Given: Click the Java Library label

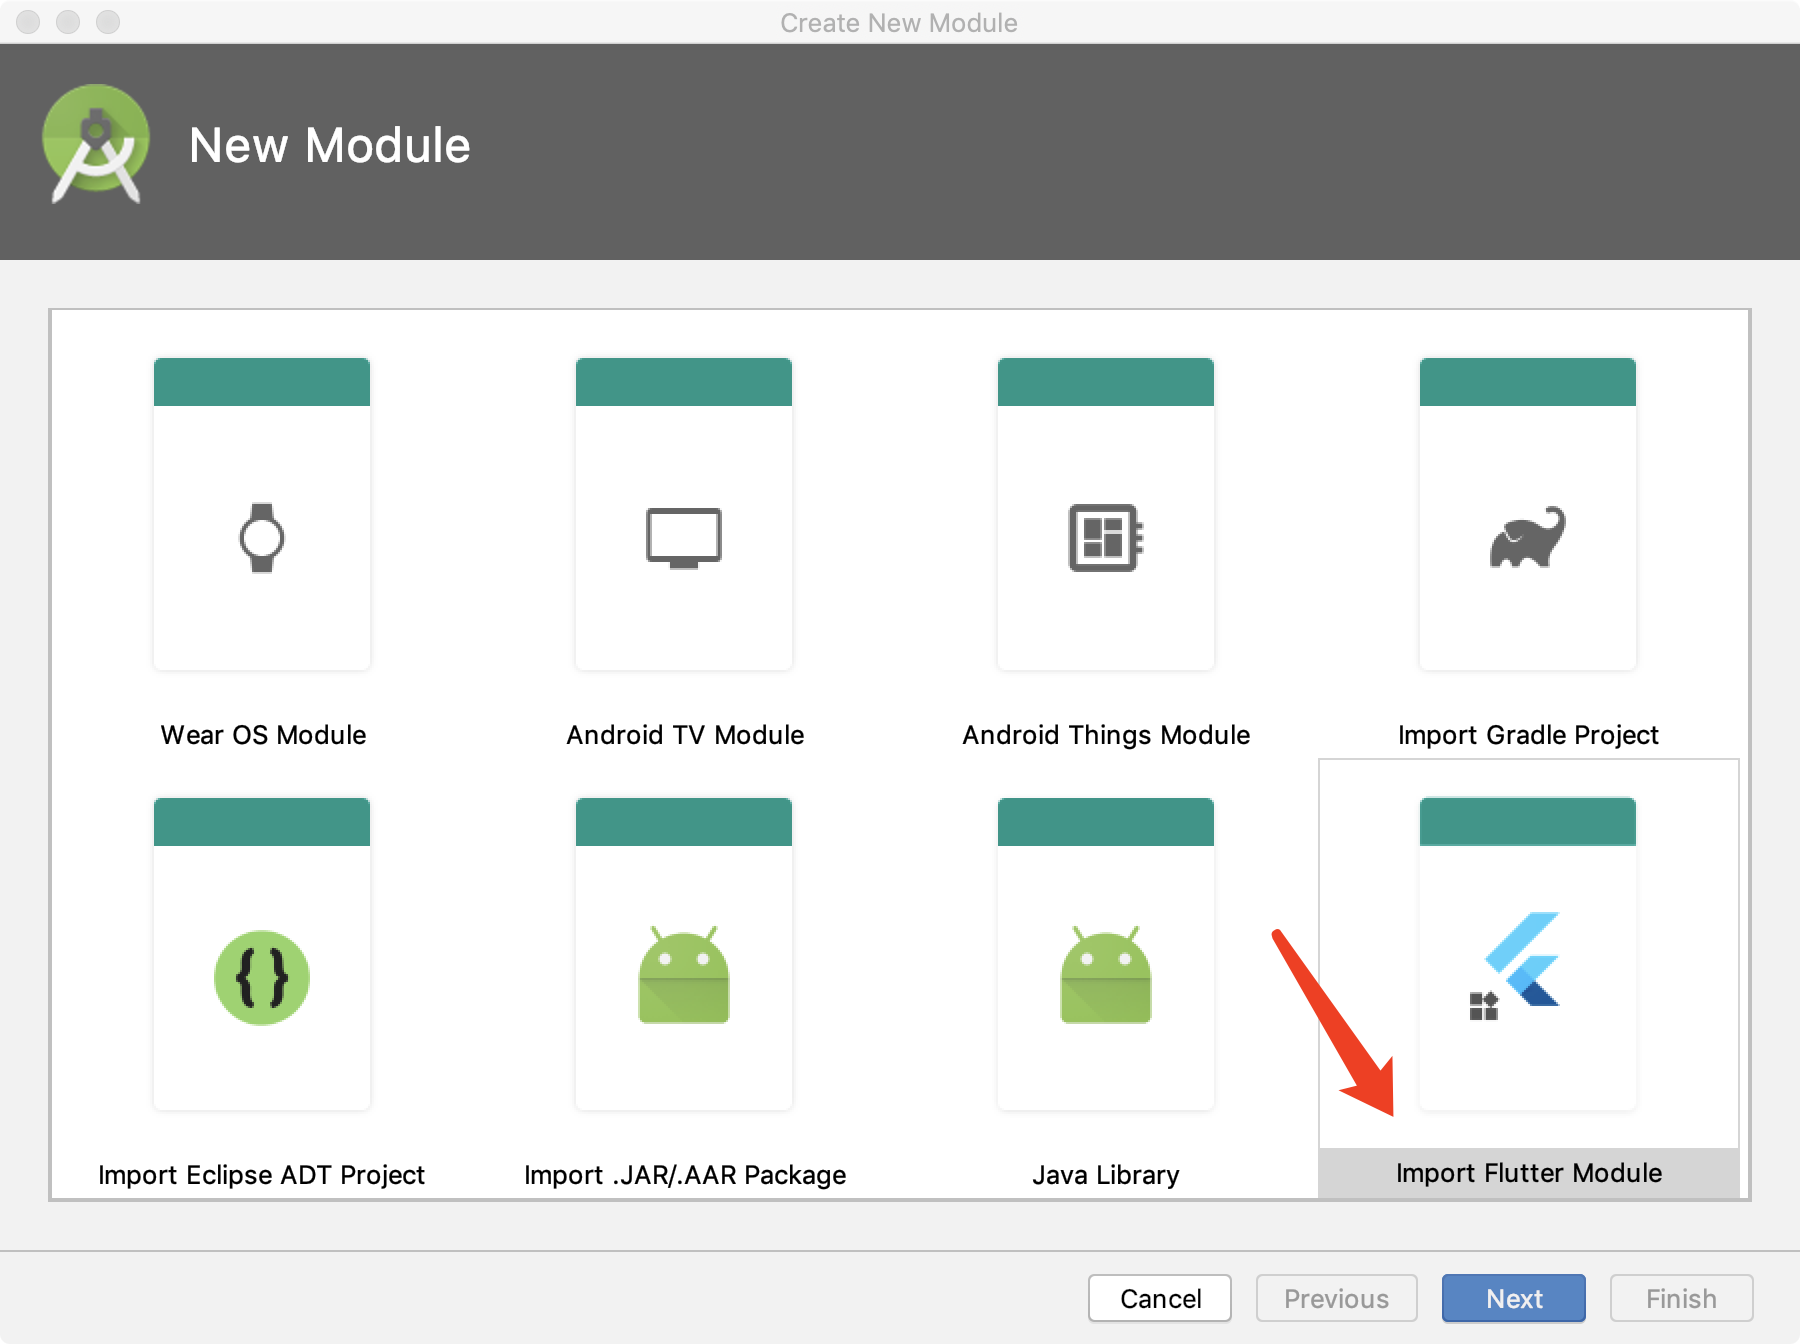Looking at the screenshot, I should pyautogui.click(x=1106, y=1175).
